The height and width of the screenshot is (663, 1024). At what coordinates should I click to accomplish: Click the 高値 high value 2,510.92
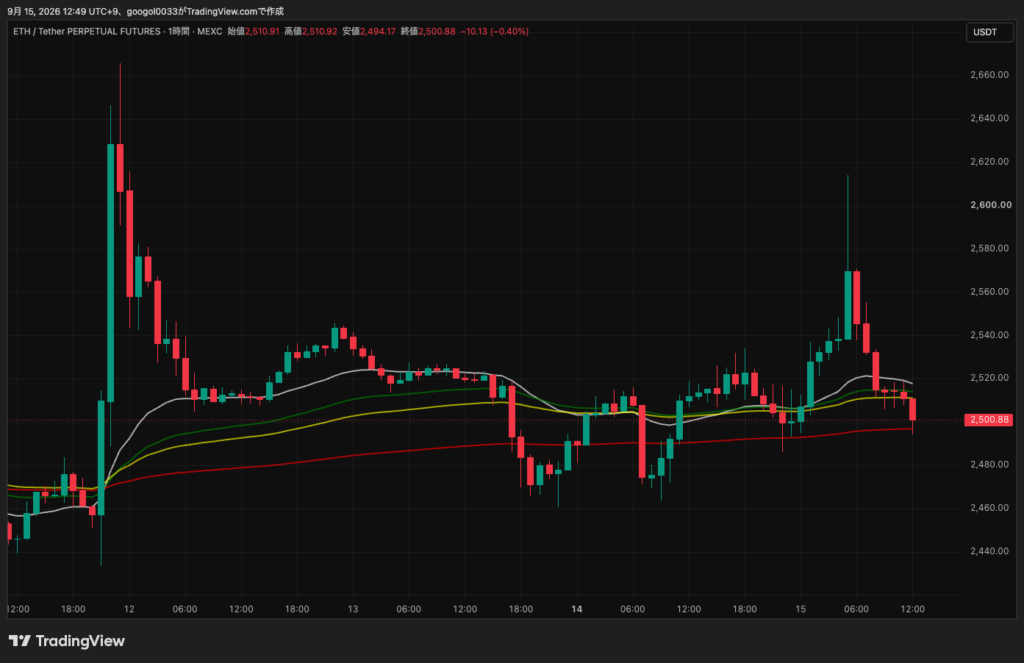point(319,31)
